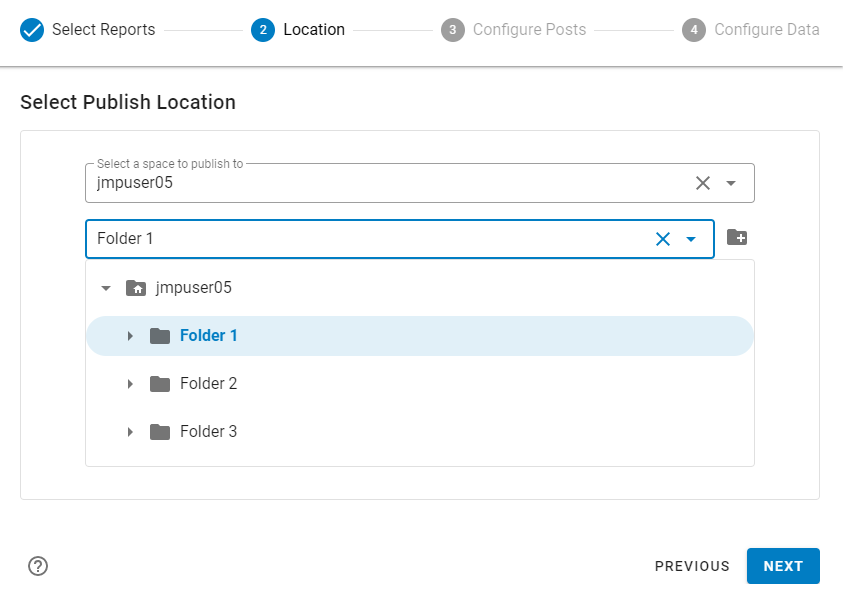Click the NEXT button

pos(783,566)
